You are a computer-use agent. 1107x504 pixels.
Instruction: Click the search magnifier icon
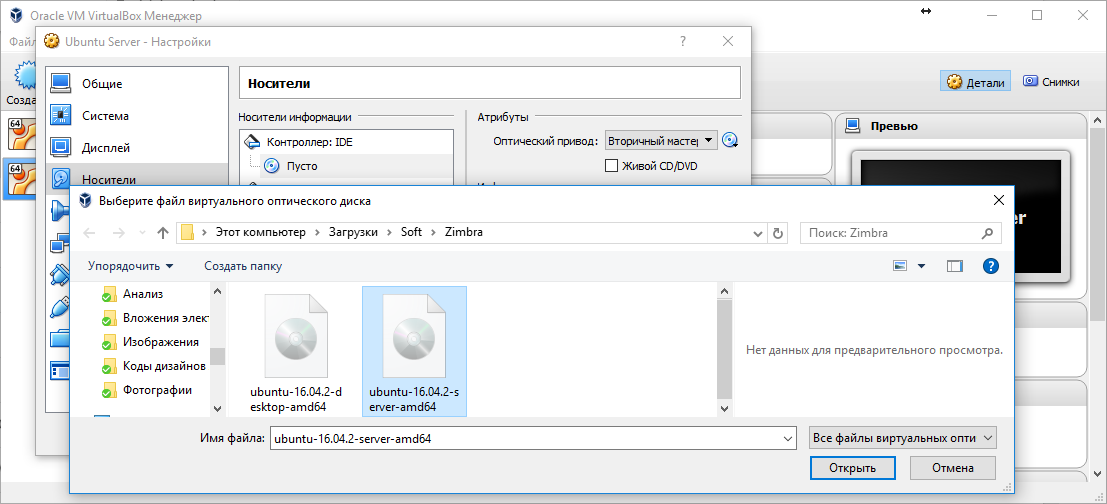[987, 233]
